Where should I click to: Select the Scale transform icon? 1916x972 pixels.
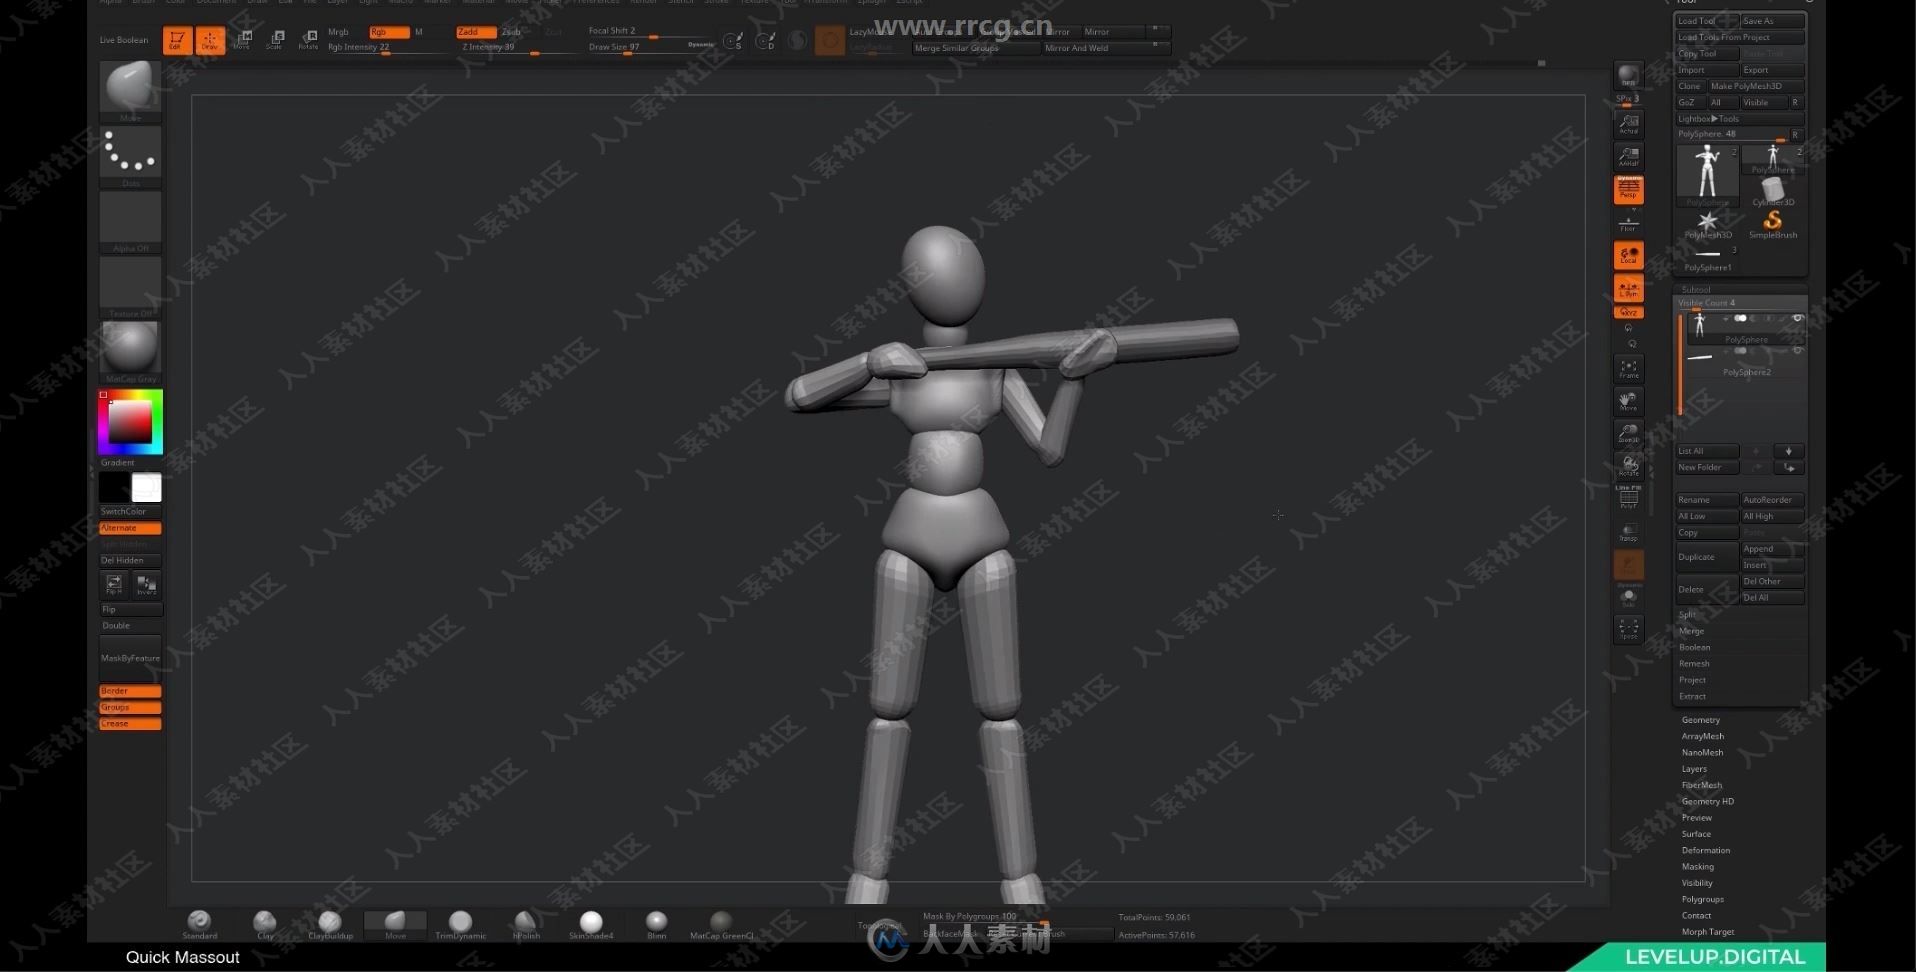tap(275, 40)
